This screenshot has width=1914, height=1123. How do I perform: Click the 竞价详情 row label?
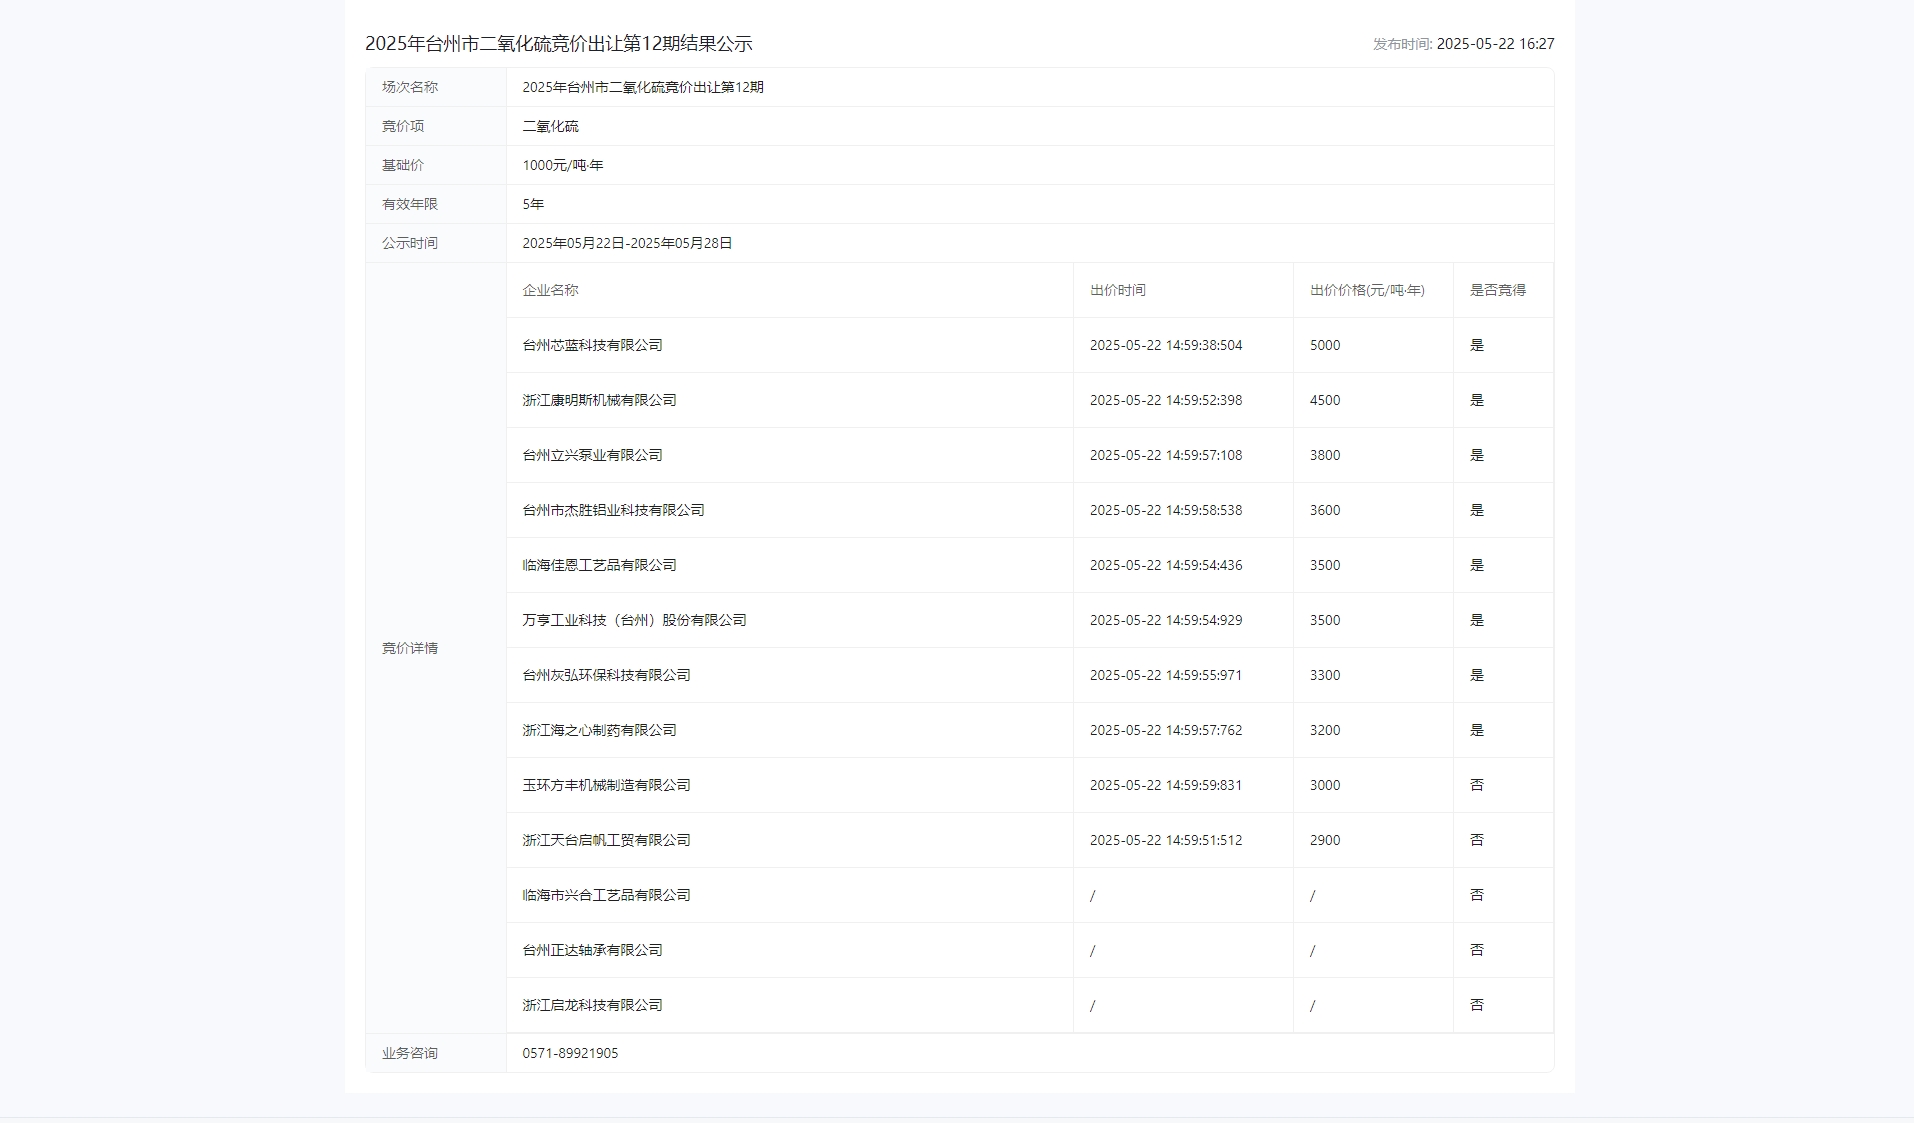[409, 648]
